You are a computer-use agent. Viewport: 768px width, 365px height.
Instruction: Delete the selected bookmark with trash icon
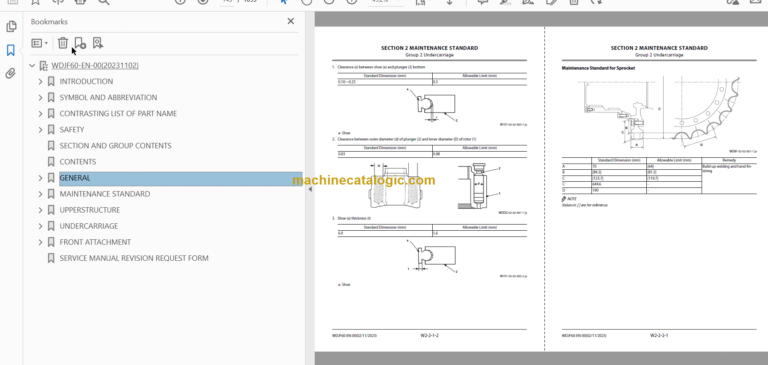tap(62, 43)
